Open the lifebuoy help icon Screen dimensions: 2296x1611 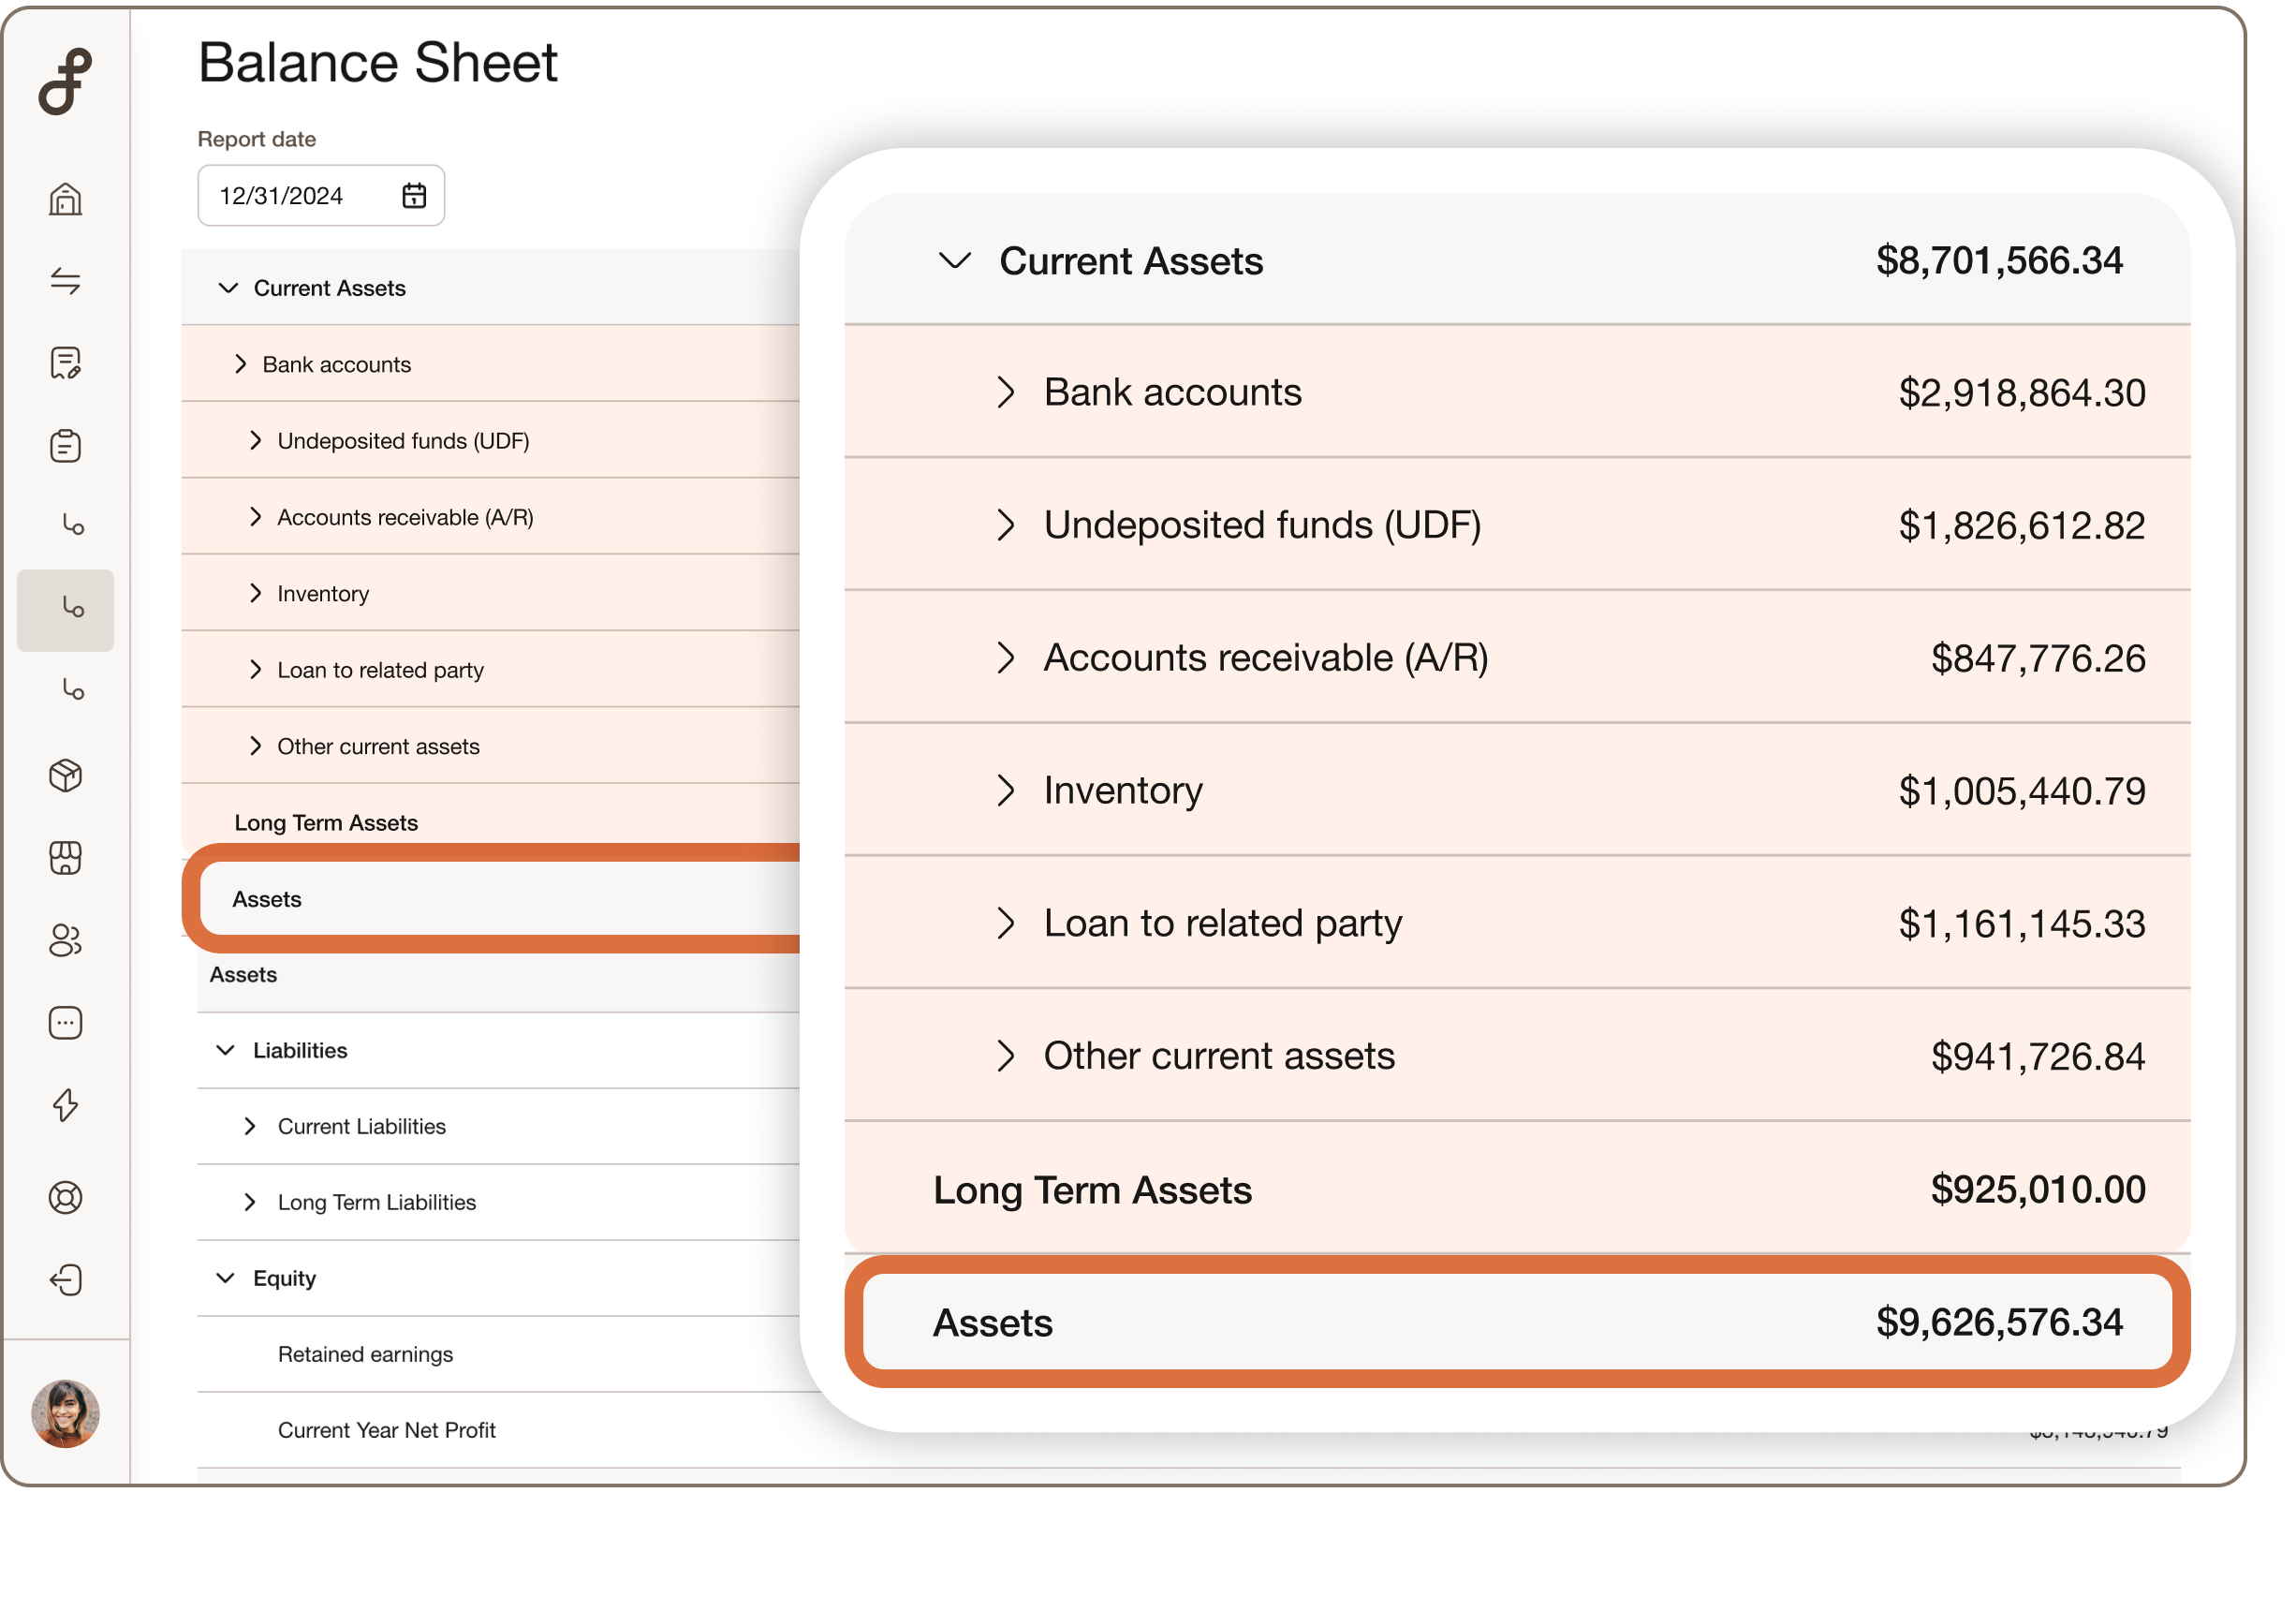(x=65, y=1197)
